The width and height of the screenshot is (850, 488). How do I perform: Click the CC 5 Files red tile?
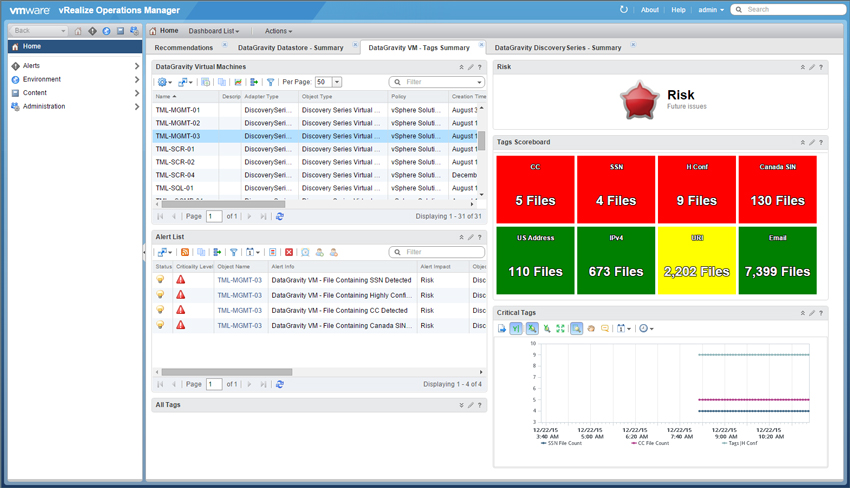click(x=535, y=189)
